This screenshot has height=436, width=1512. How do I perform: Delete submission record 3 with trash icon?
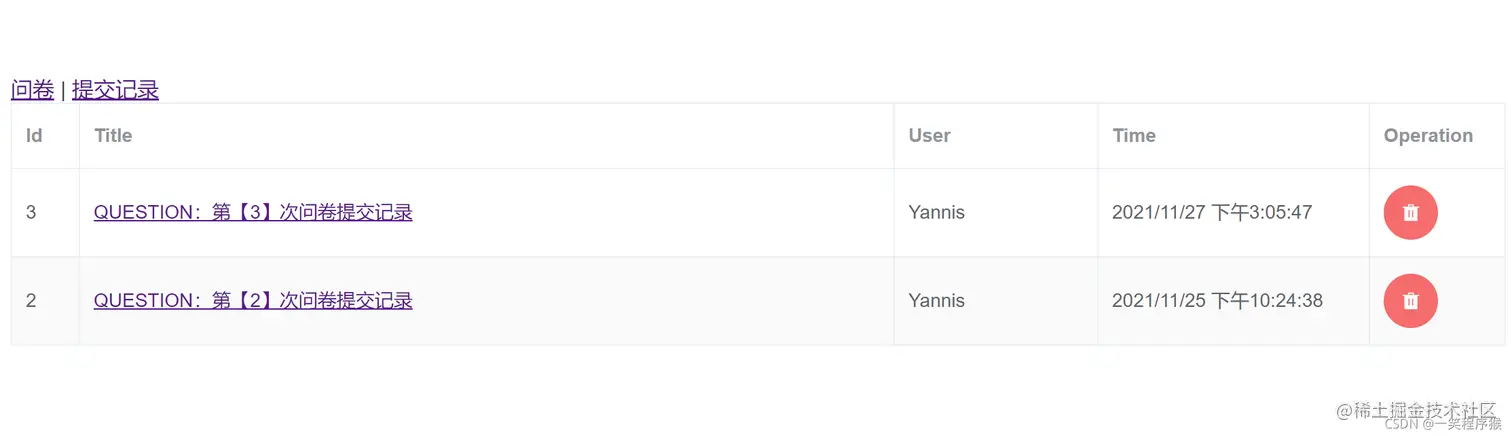coord(1410,213)
